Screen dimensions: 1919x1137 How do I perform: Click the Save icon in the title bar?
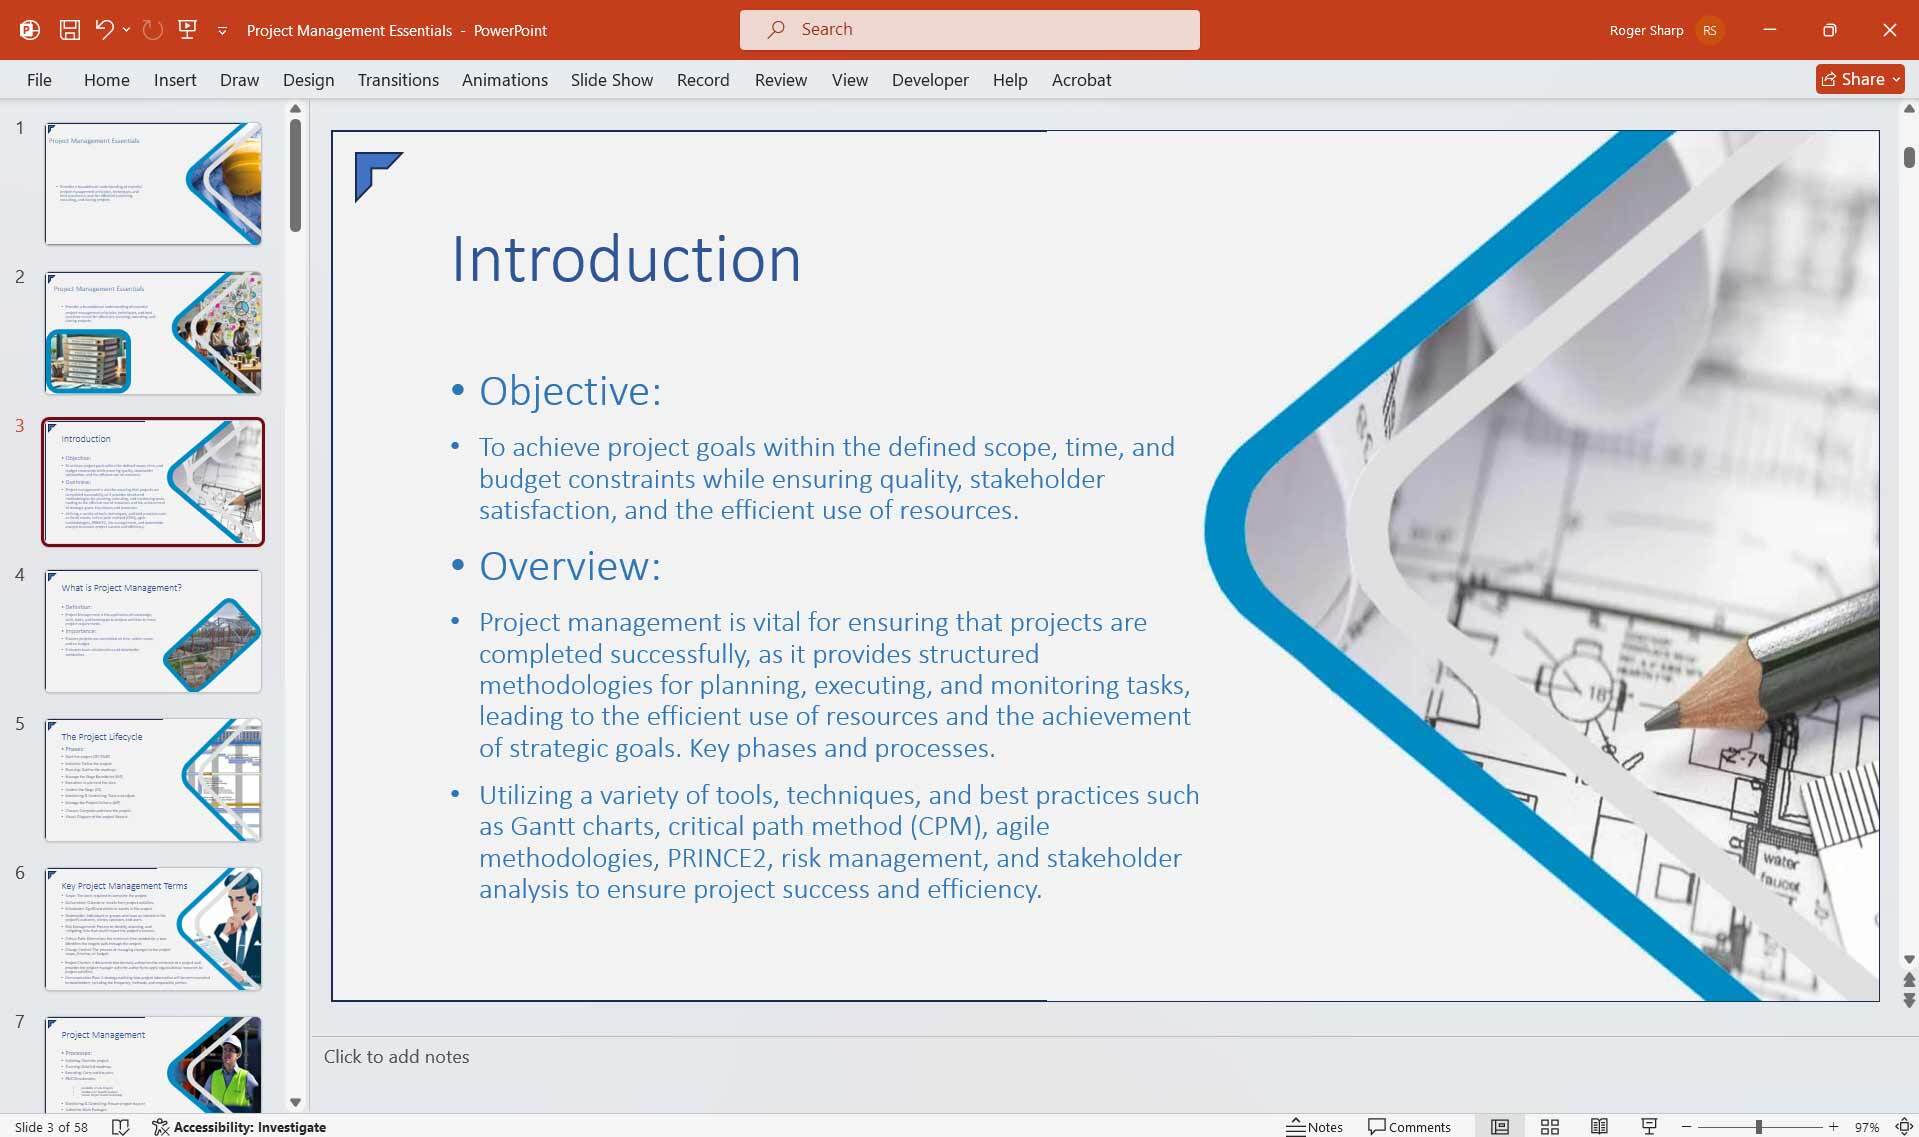[x=69, y=30]
